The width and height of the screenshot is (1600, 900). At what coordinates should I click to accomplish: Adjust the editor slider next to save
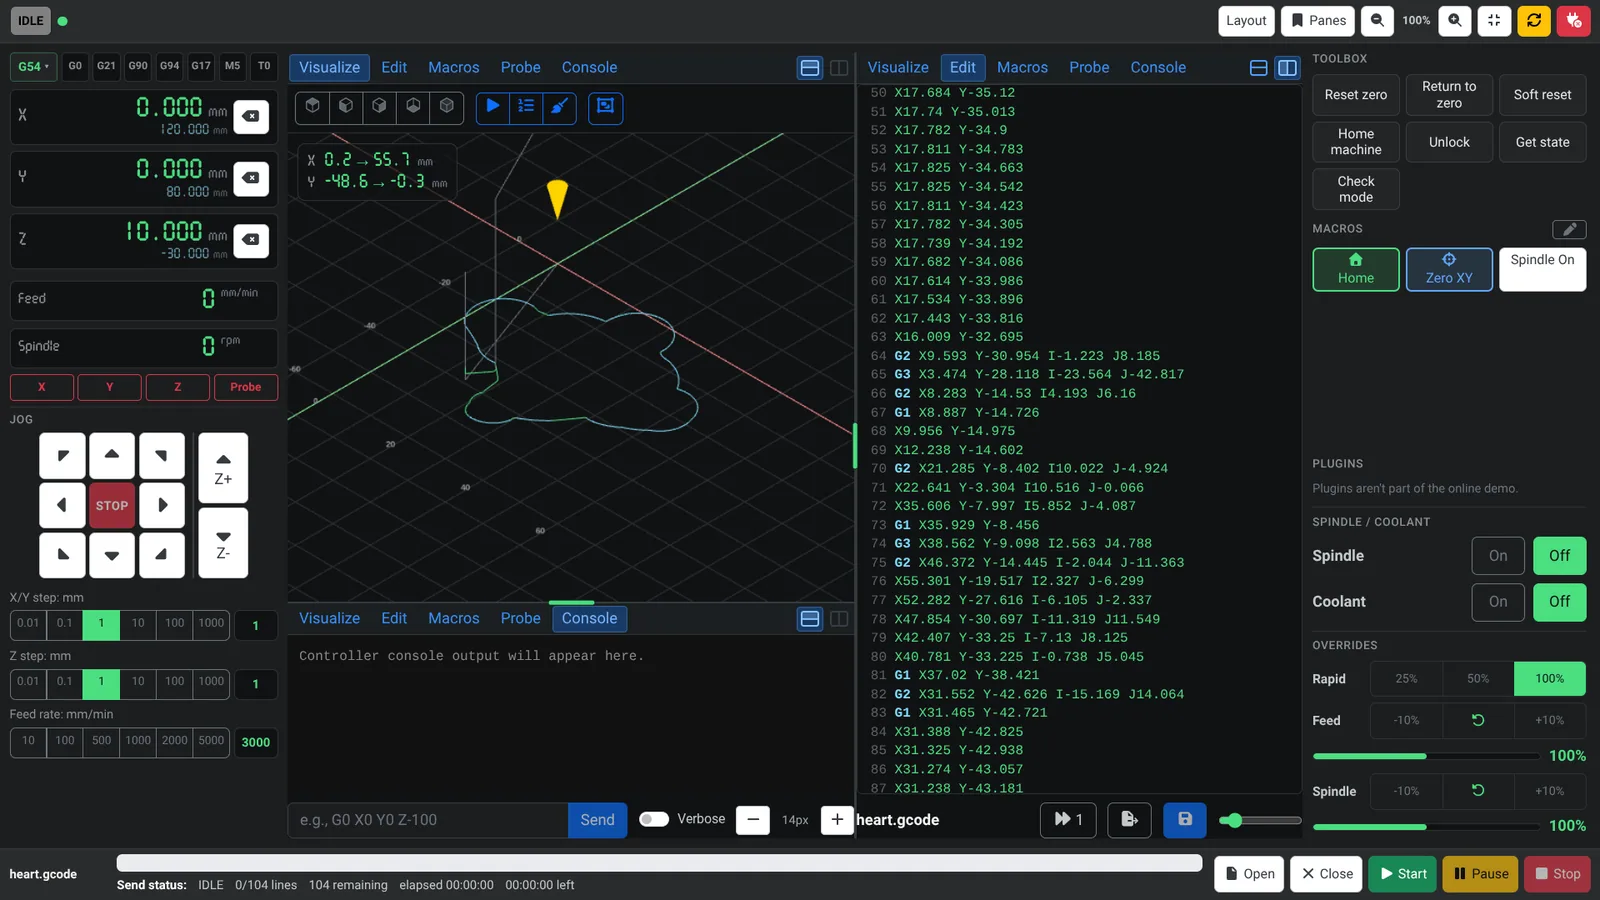coord(1260,821)
